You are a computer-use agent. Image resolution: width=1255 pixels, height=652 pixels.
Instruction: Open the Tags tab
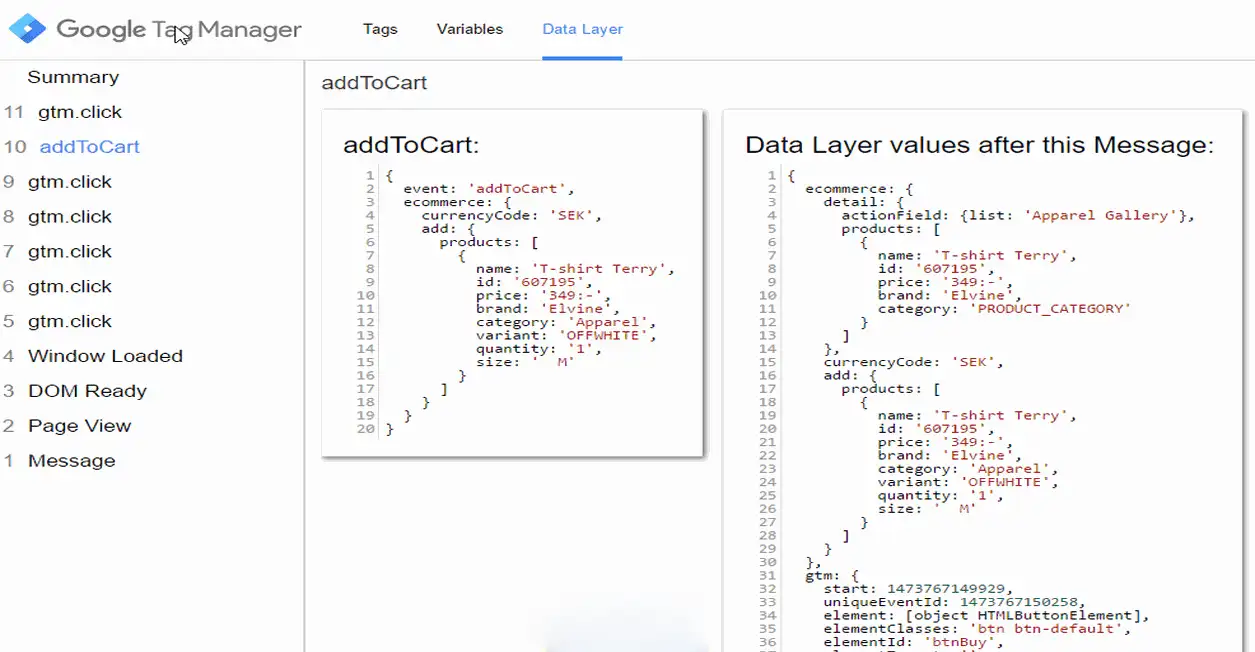click(x=380, y=29)
